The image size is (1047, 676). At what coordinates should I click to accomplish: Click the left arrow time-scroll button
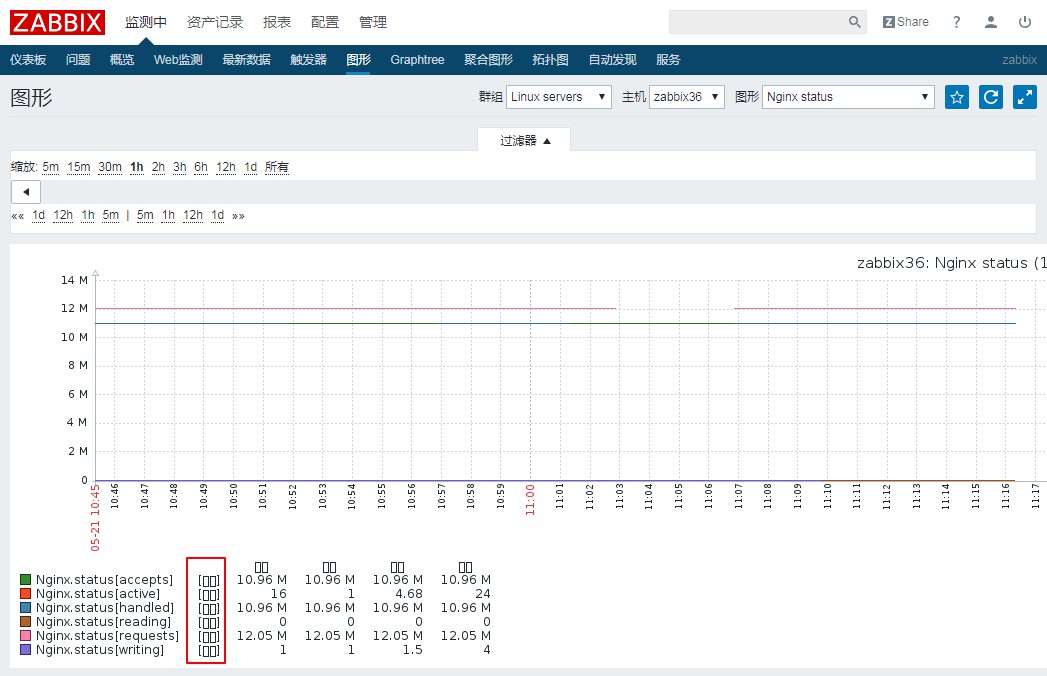tap(26, 191)
